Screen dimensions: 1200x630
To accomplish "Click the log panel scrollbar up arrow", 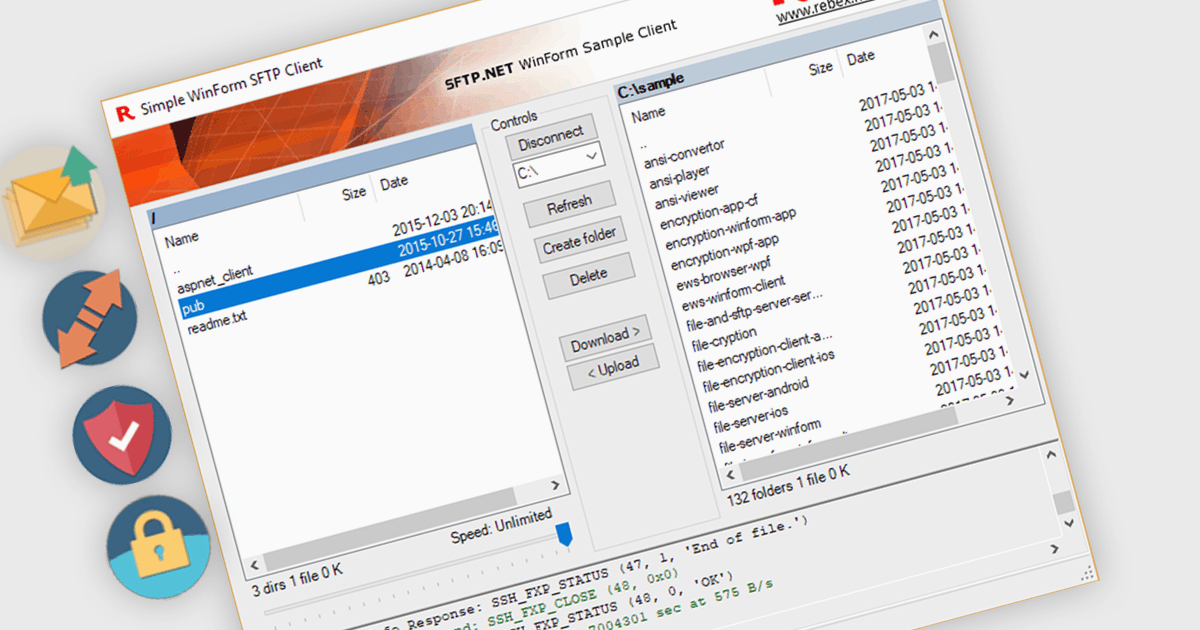I will click(x=1052, y=455).
